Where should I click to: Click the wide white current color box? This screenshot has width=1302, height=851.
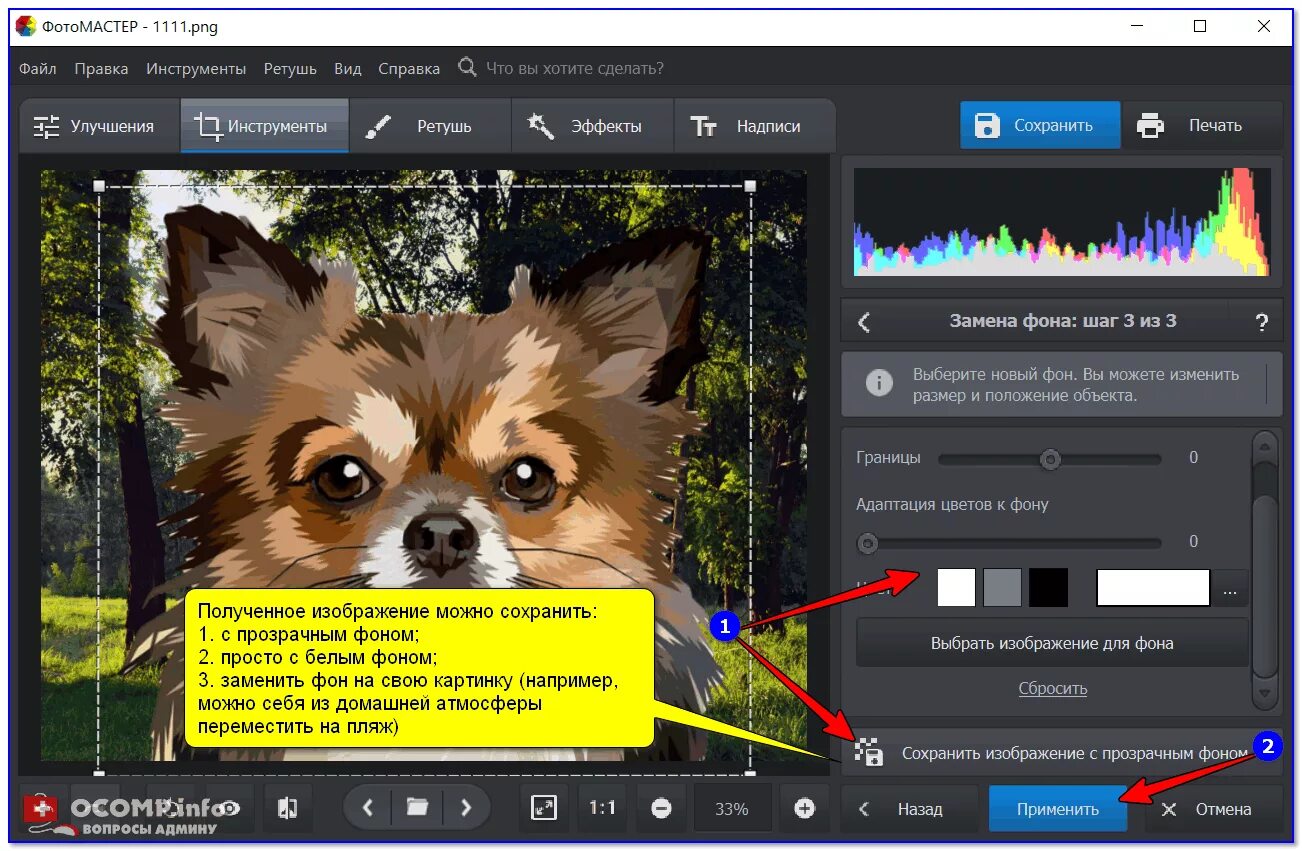pos(1153,588)
